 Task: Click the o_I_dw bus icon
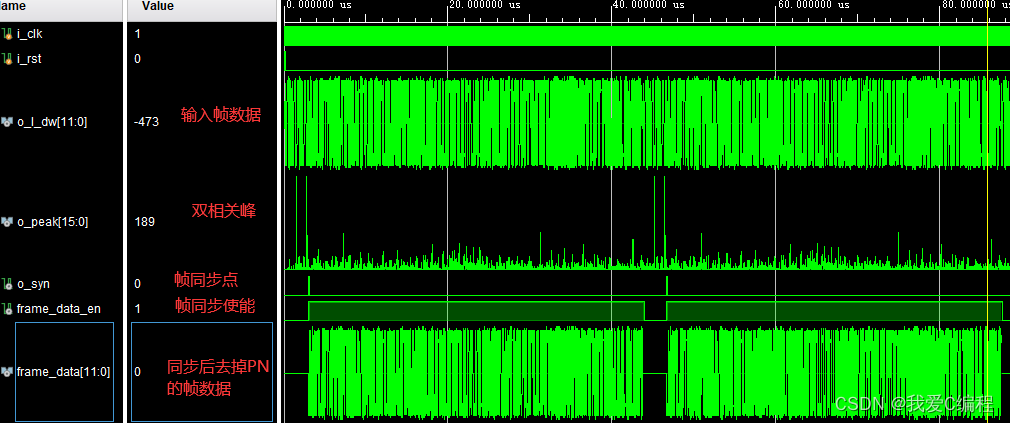click(x=8, y=121)
